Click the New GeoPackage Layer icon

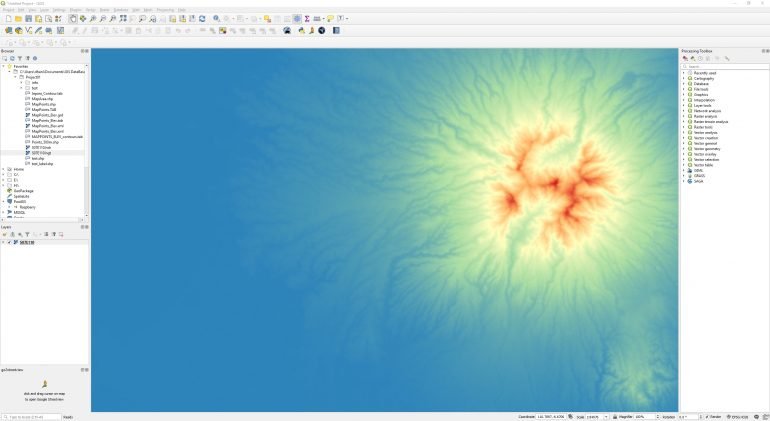point(19,30)
